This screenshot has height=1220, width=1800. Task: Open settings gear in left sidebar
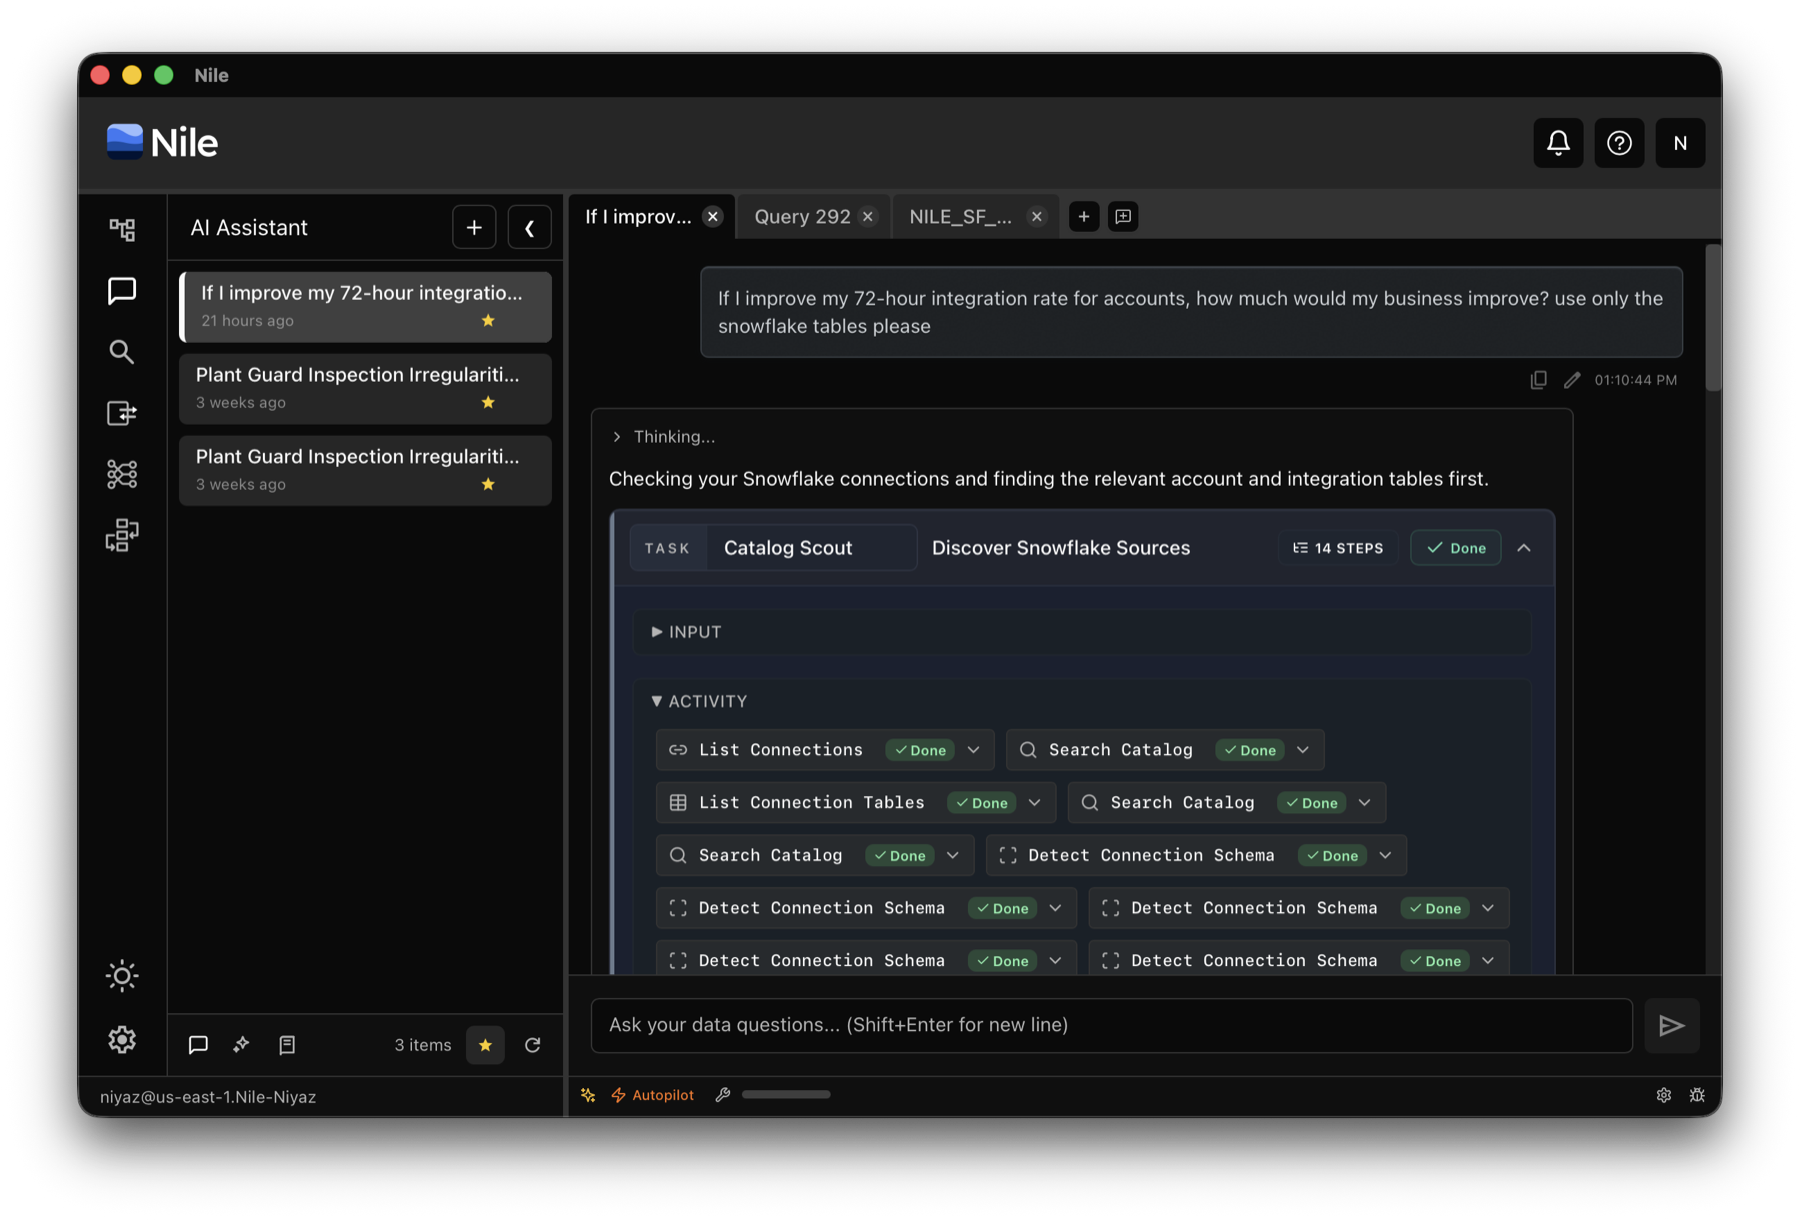pyautogui.click(x=122, y=1039)
